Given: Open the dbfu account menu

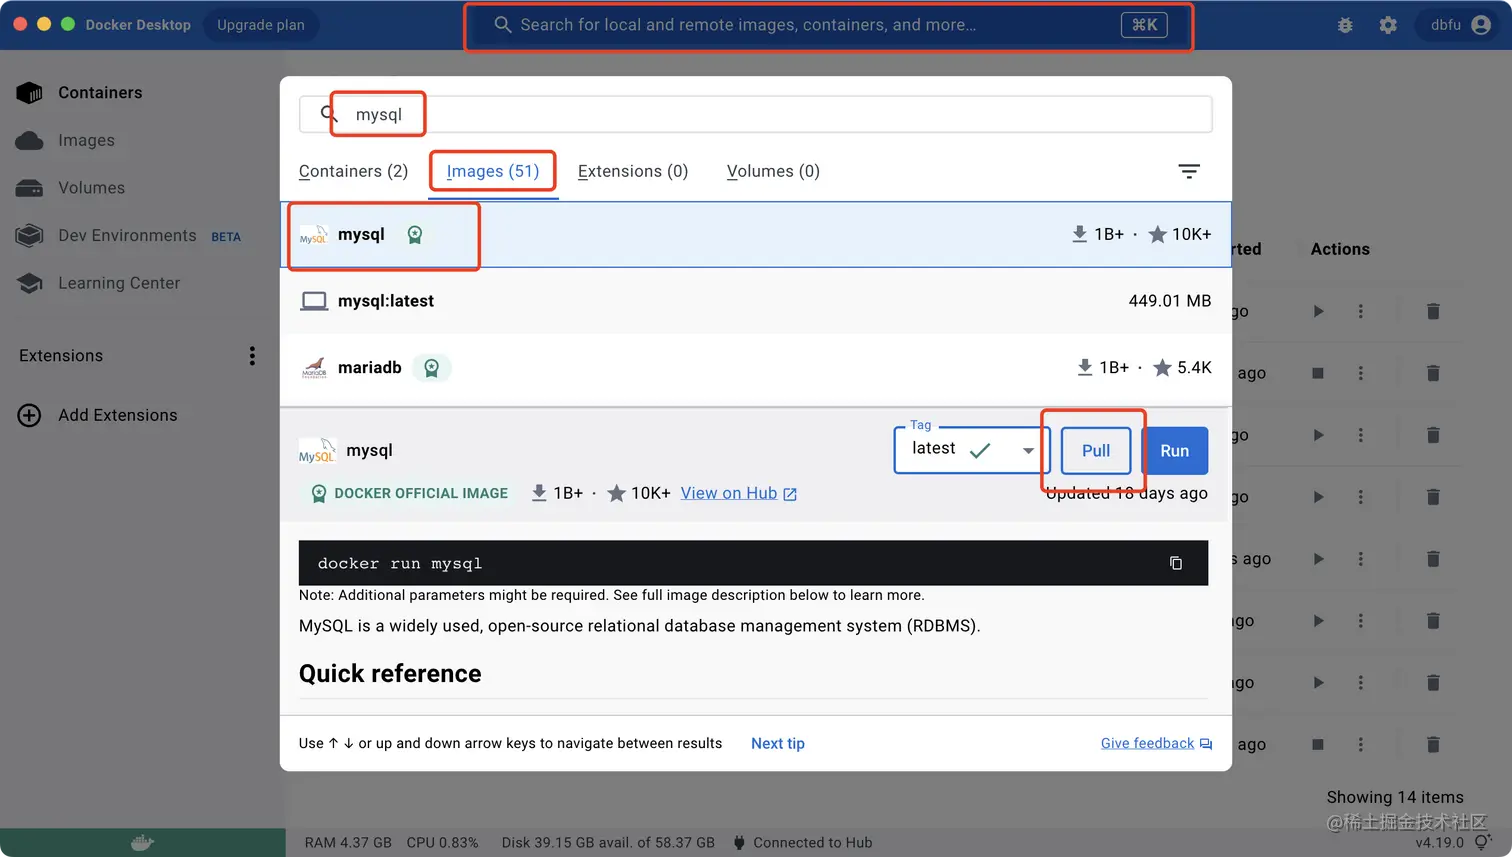Looking at the screenshot, I should tap(1461, 25).
